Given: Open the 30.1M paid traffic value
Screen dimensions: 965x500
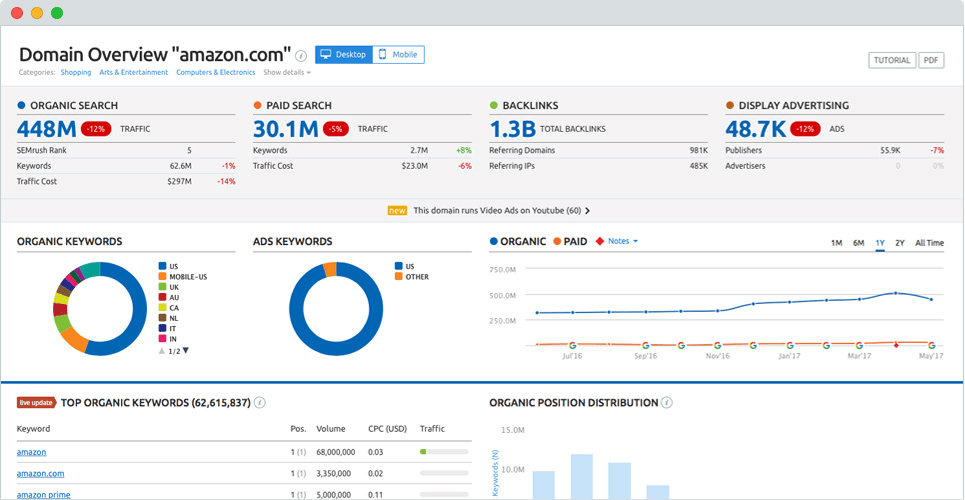Looking at the screenshot, I should click(286, 129).
